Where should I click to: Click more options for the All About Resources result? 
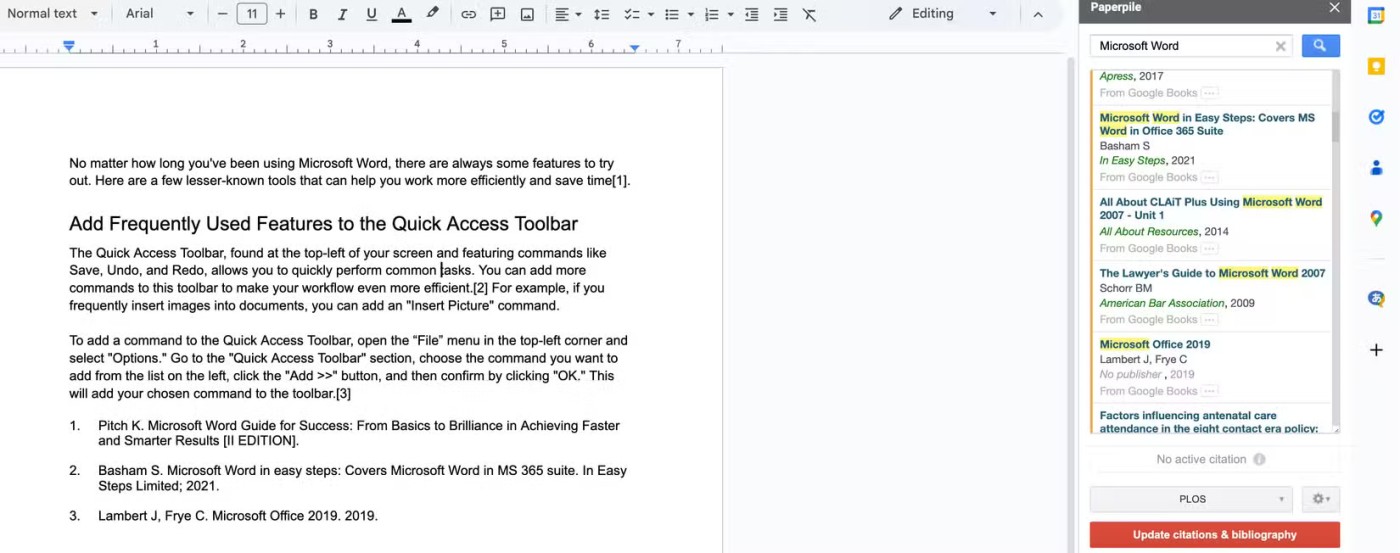(1210, 248)
